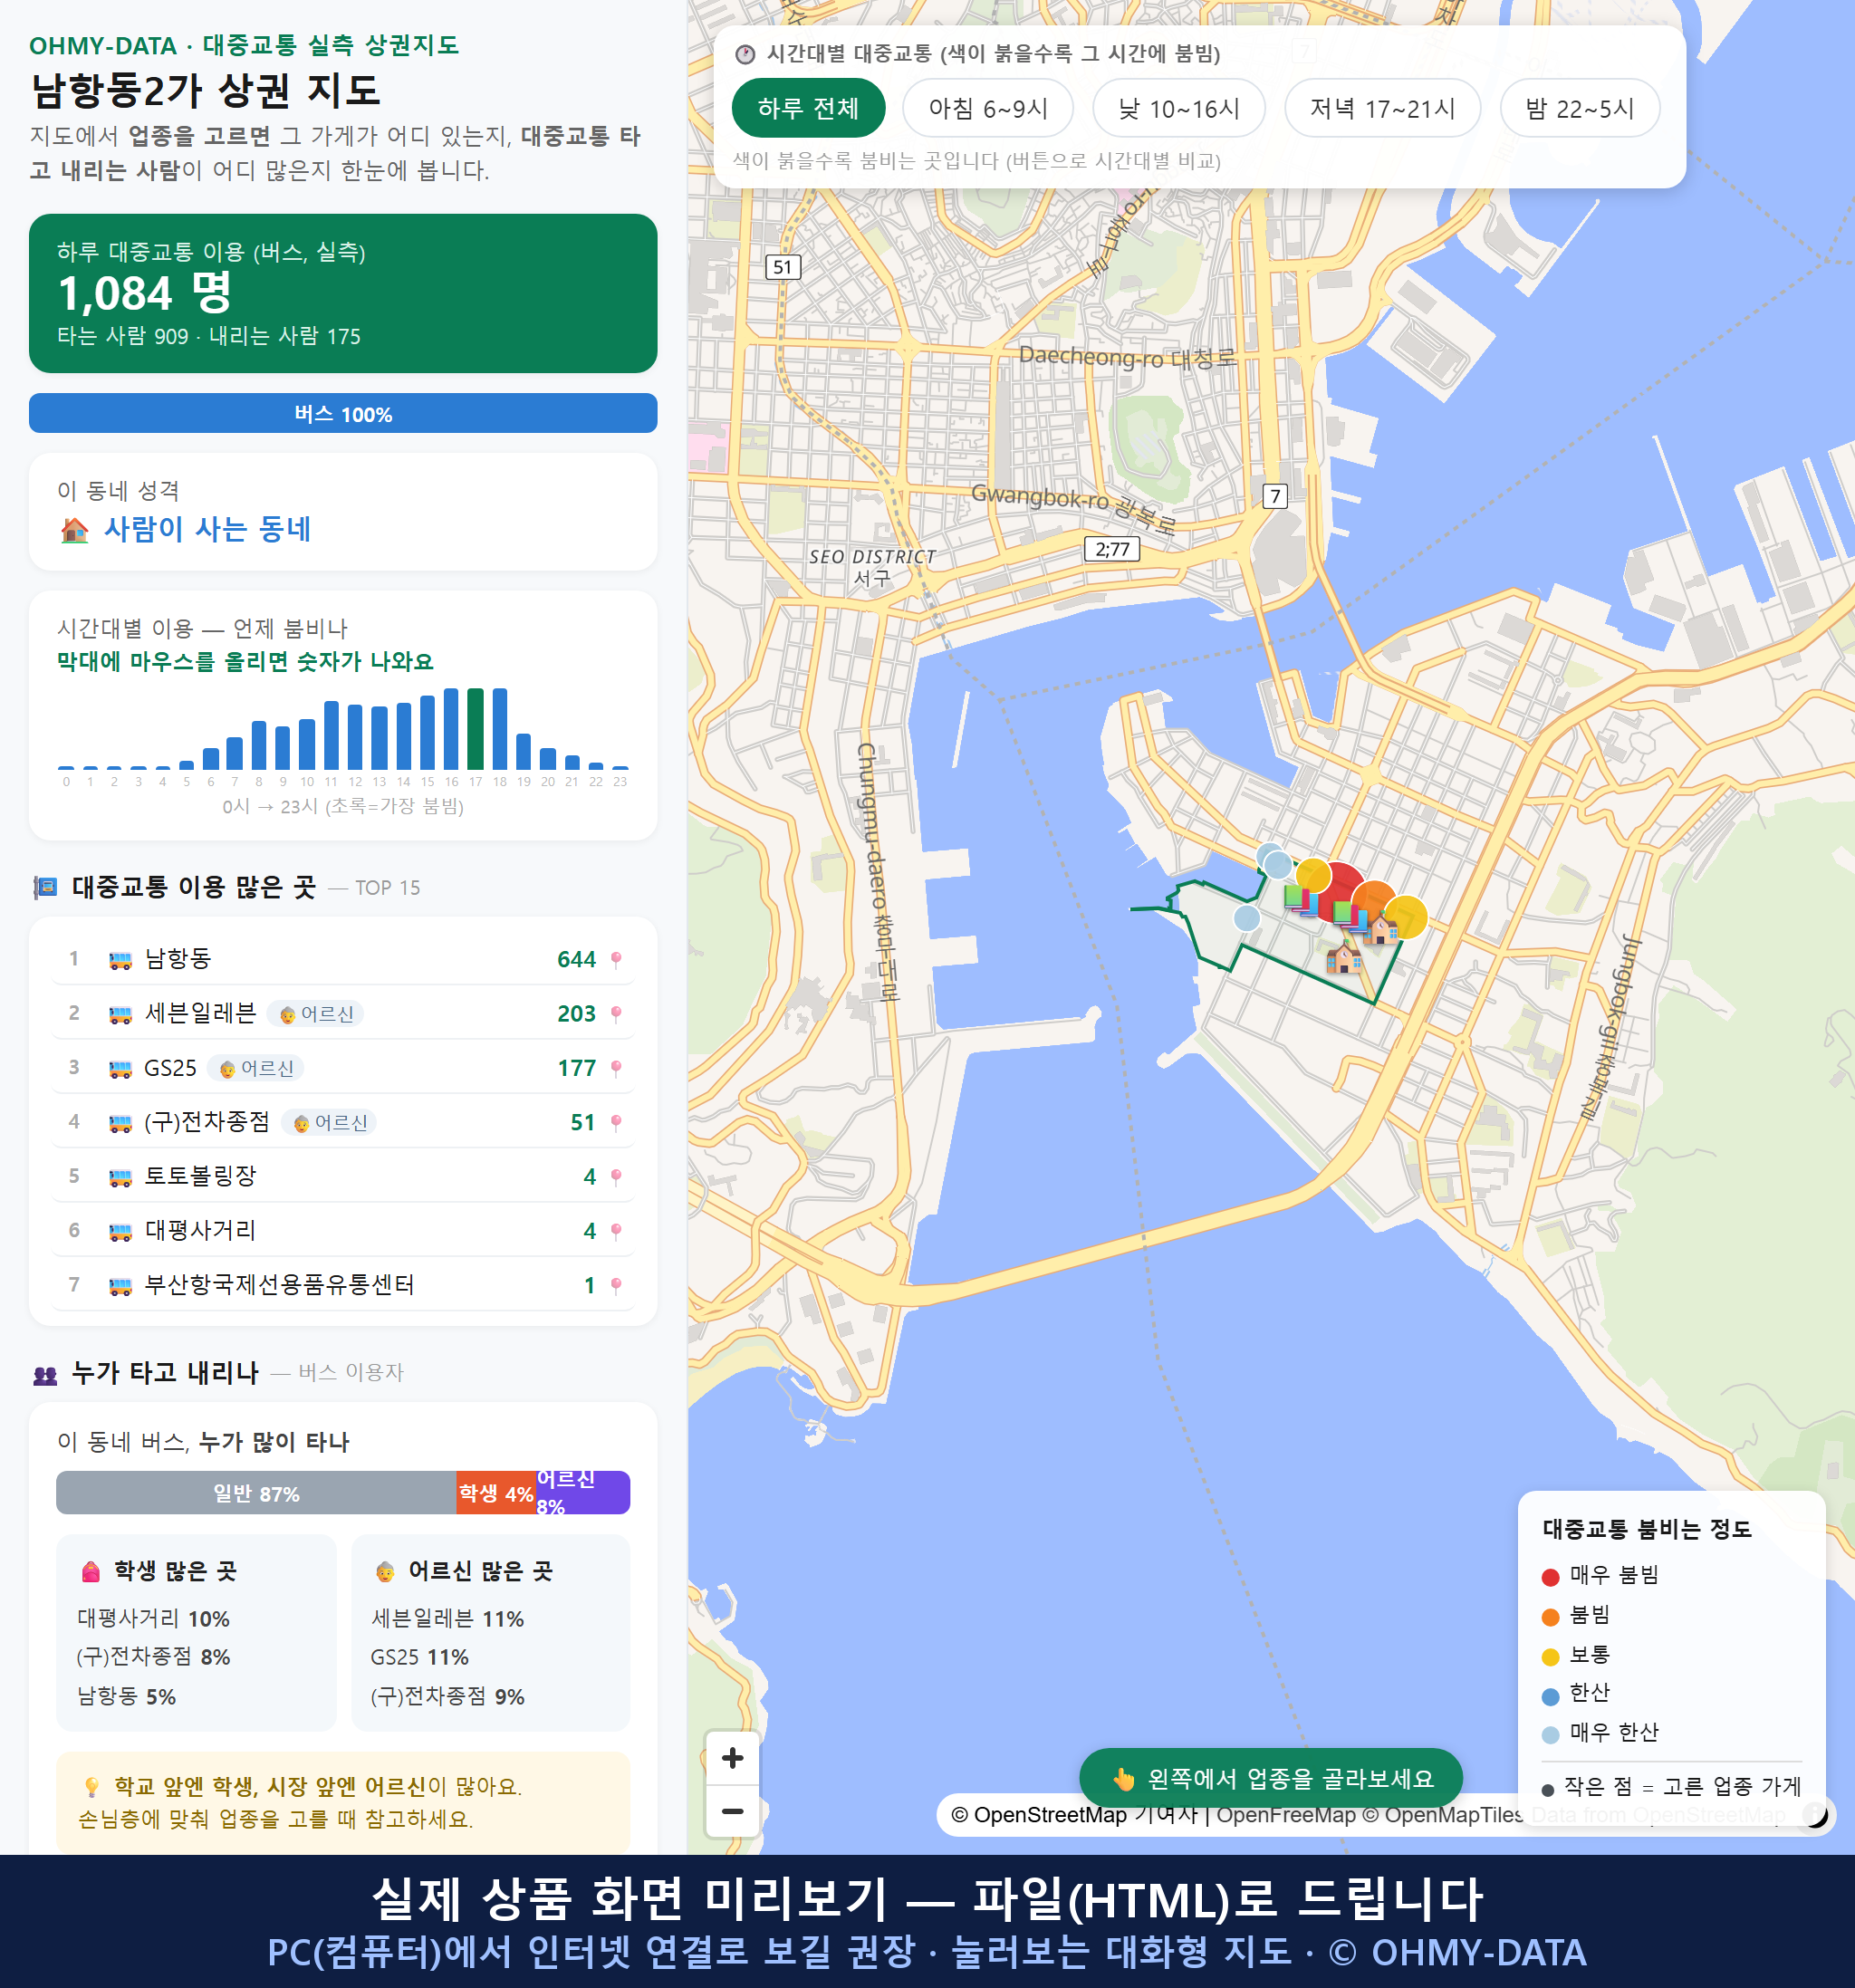Click the blue 한산 legend dot

(1551, 1696)
